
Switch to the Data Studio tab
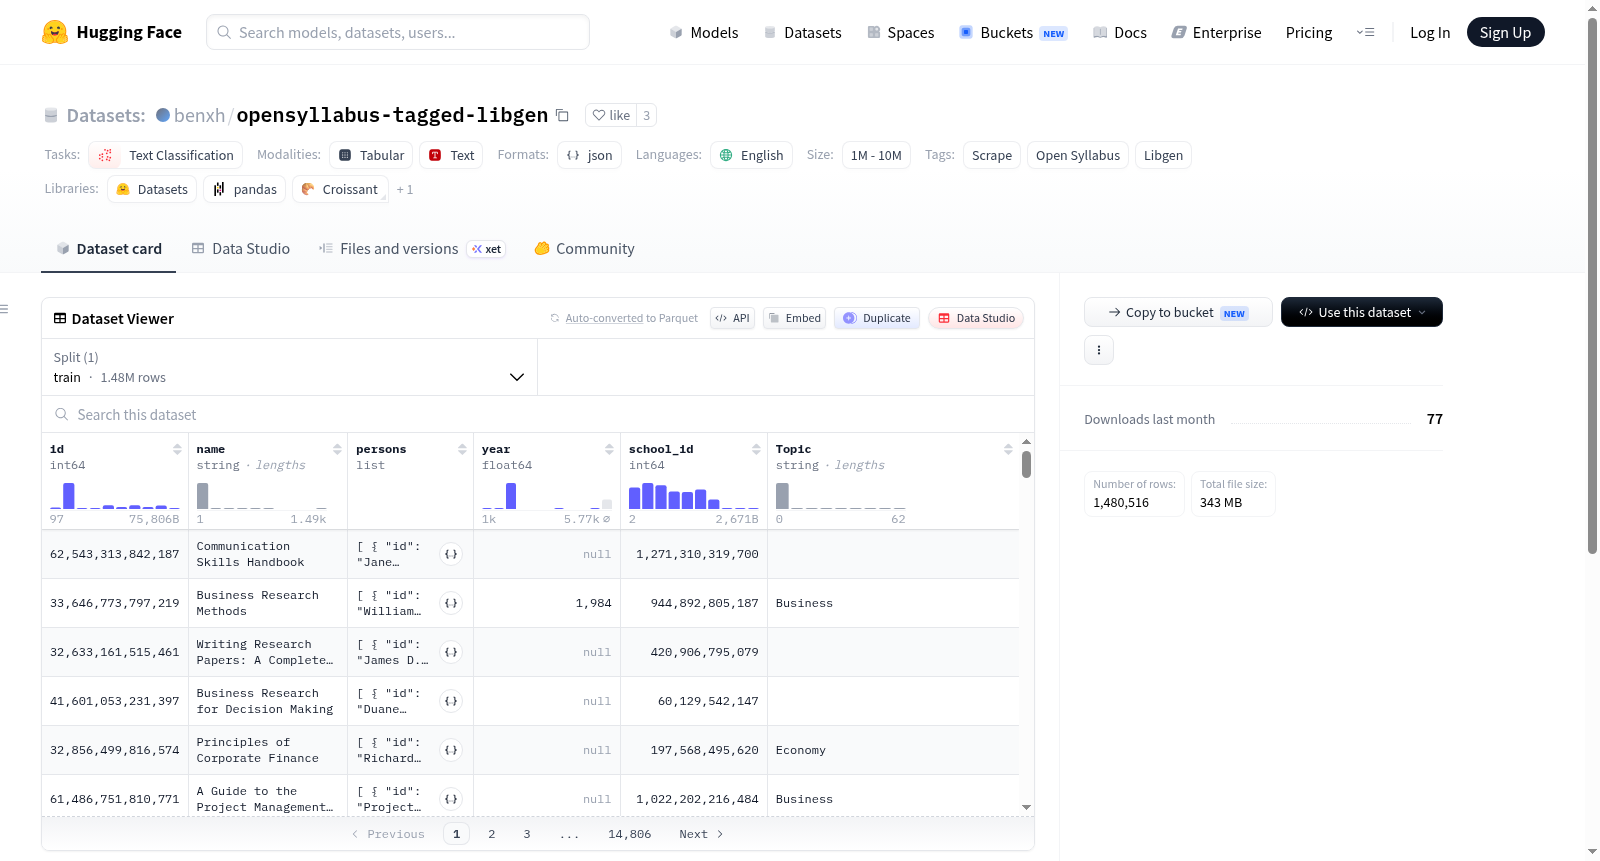(241, 249)
